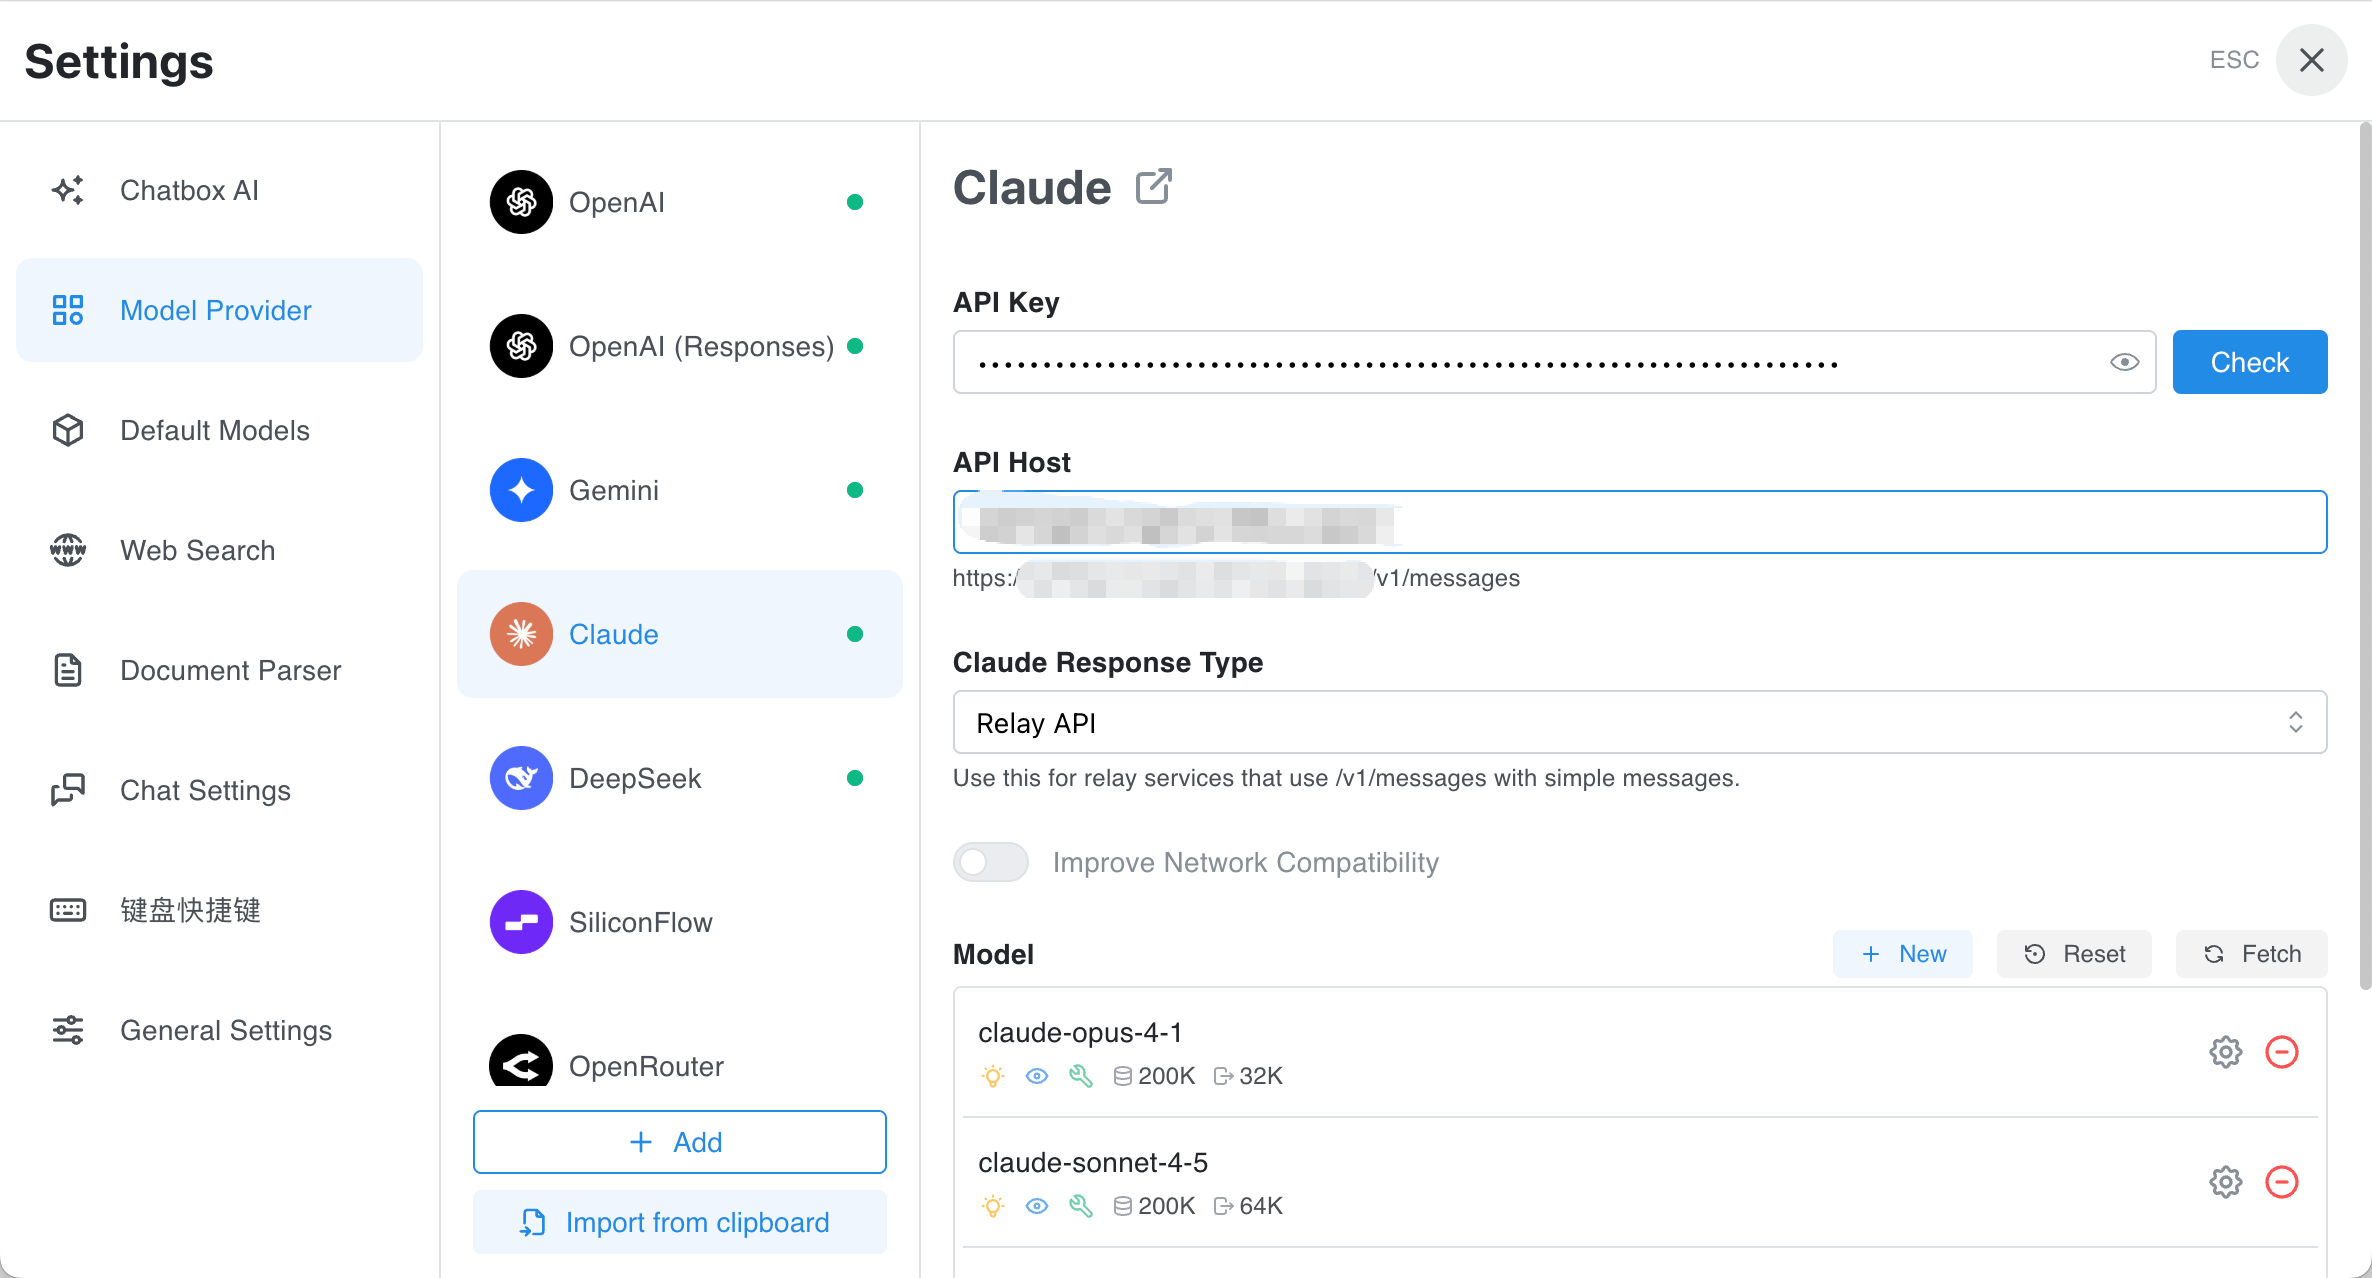Click the Check API key button

tap(2250, 362)
